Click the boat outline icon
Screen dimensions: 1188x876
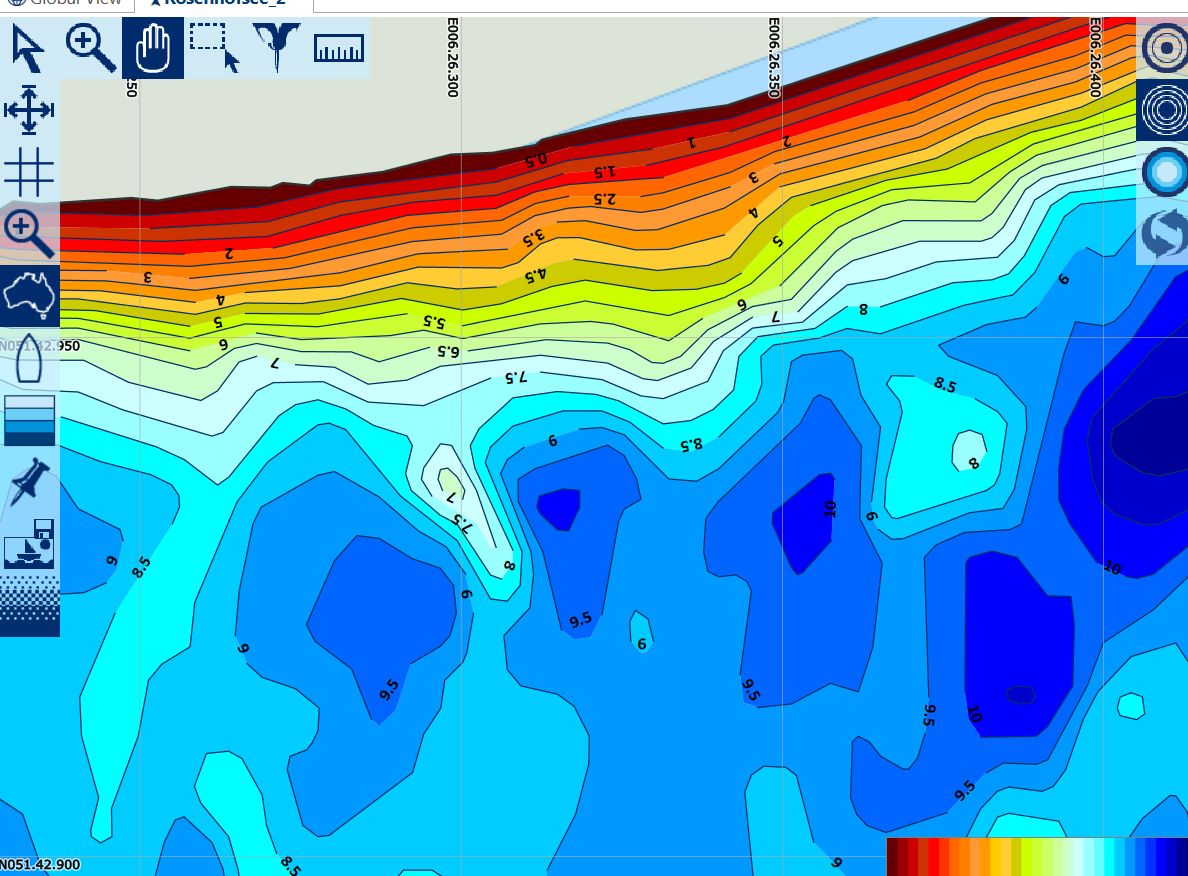point(29,358)
